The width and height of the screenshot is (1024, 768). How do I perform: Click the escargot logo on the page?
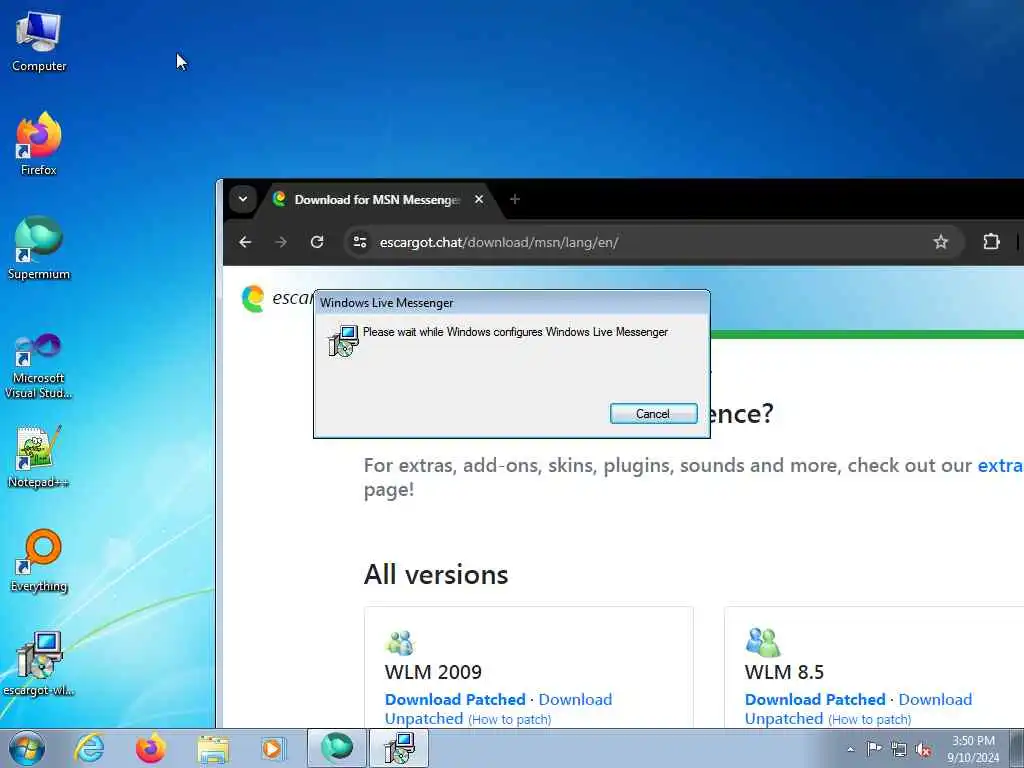pyautogui.click(x=253, y=298)
